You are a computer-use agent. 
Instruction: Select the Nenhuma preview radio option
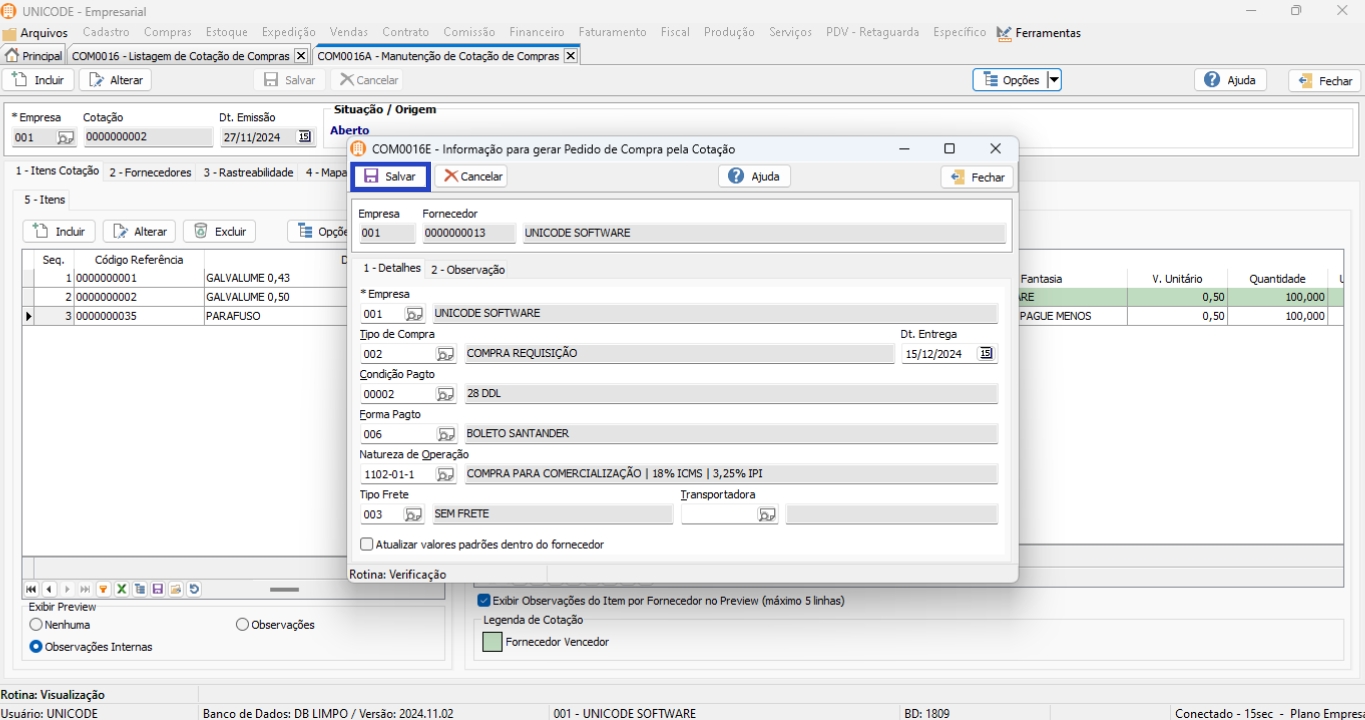point(36,625)
